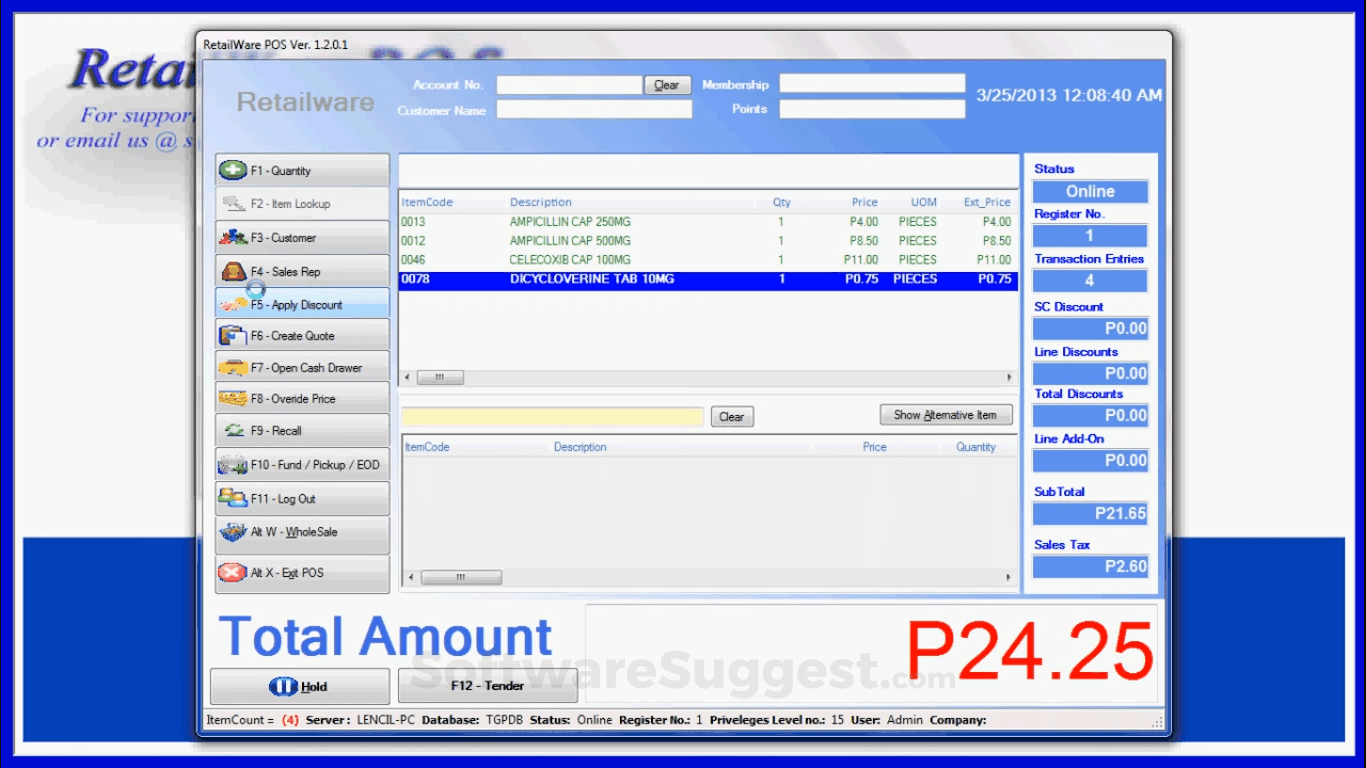Click the red X Exit POS icon

click(232, 573)
